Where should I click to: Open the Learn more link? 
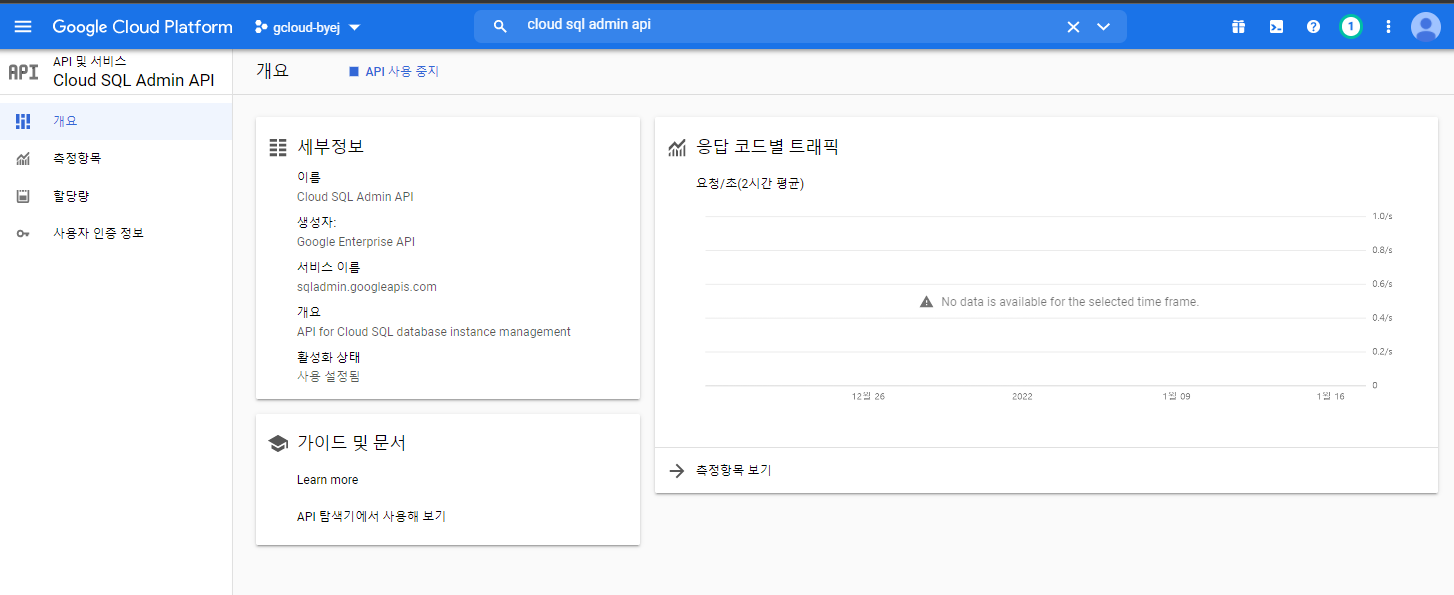(x=327, y=480)
